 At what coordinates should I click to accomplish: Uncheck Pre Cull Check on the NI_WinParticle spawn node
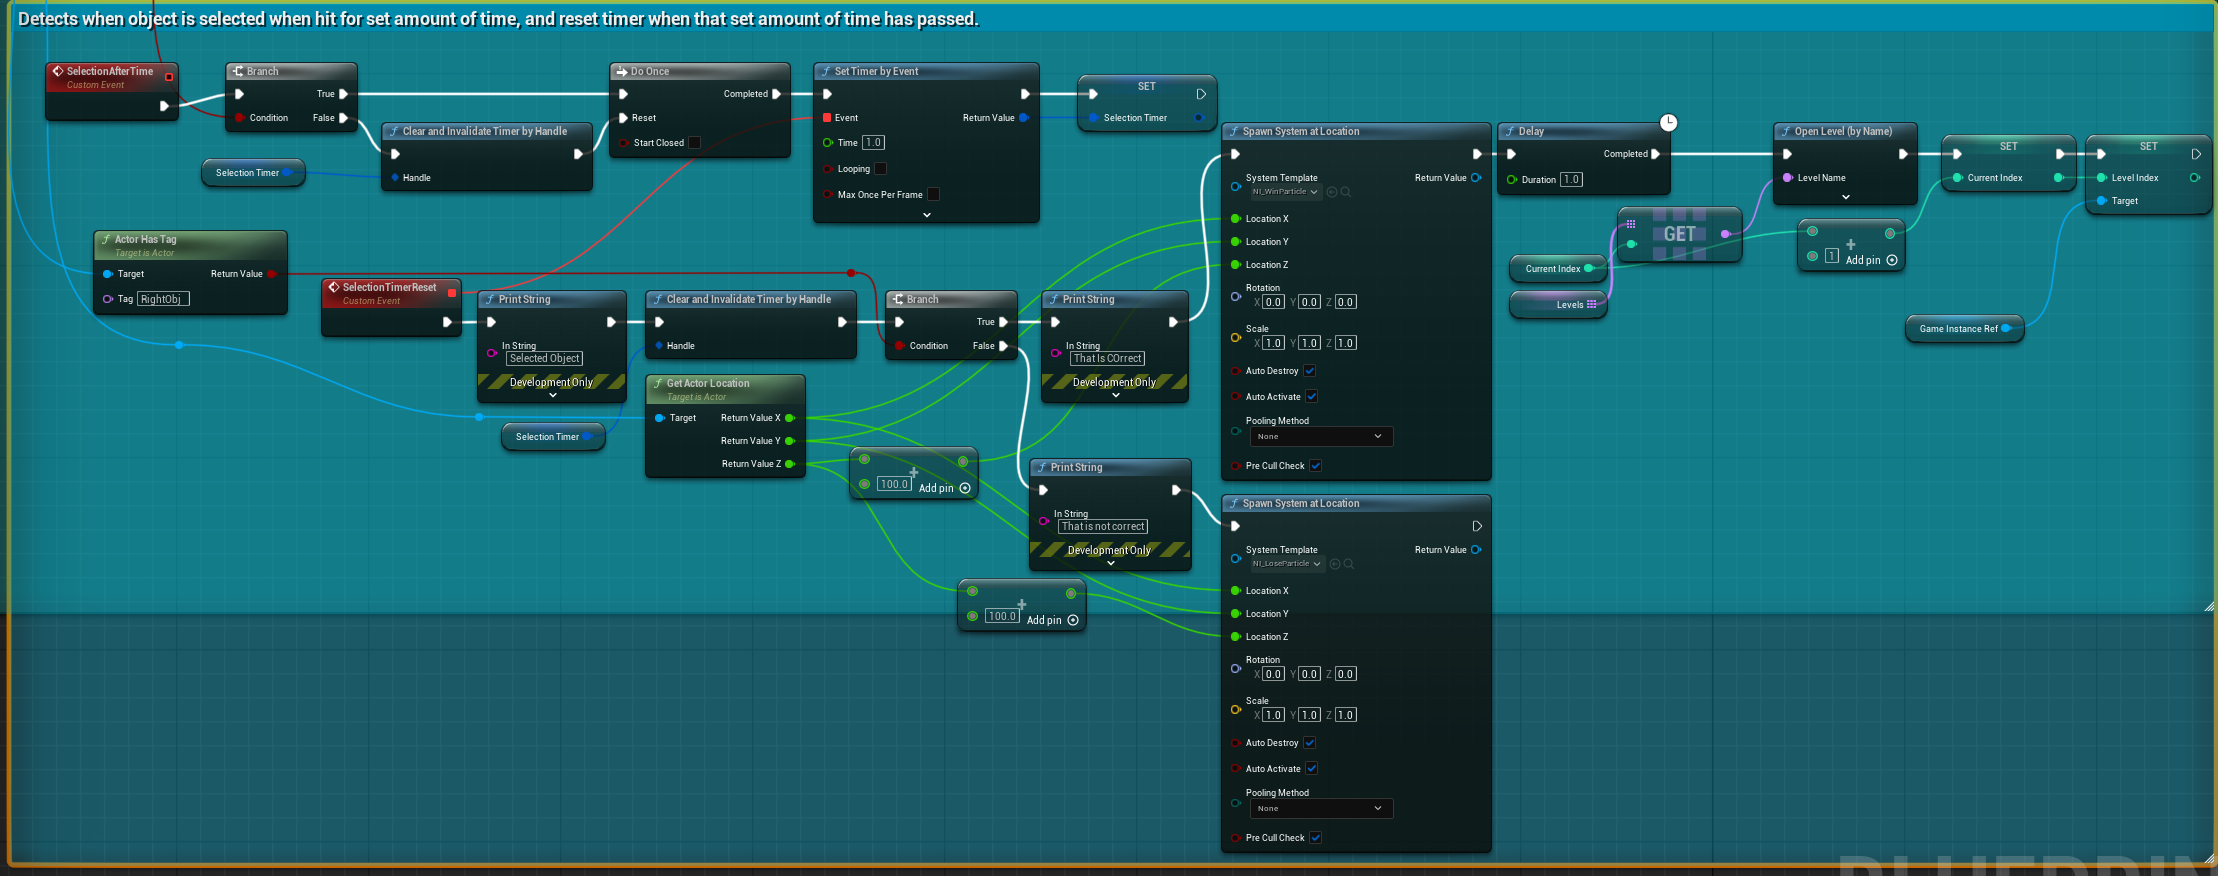tap(1316, 466)
